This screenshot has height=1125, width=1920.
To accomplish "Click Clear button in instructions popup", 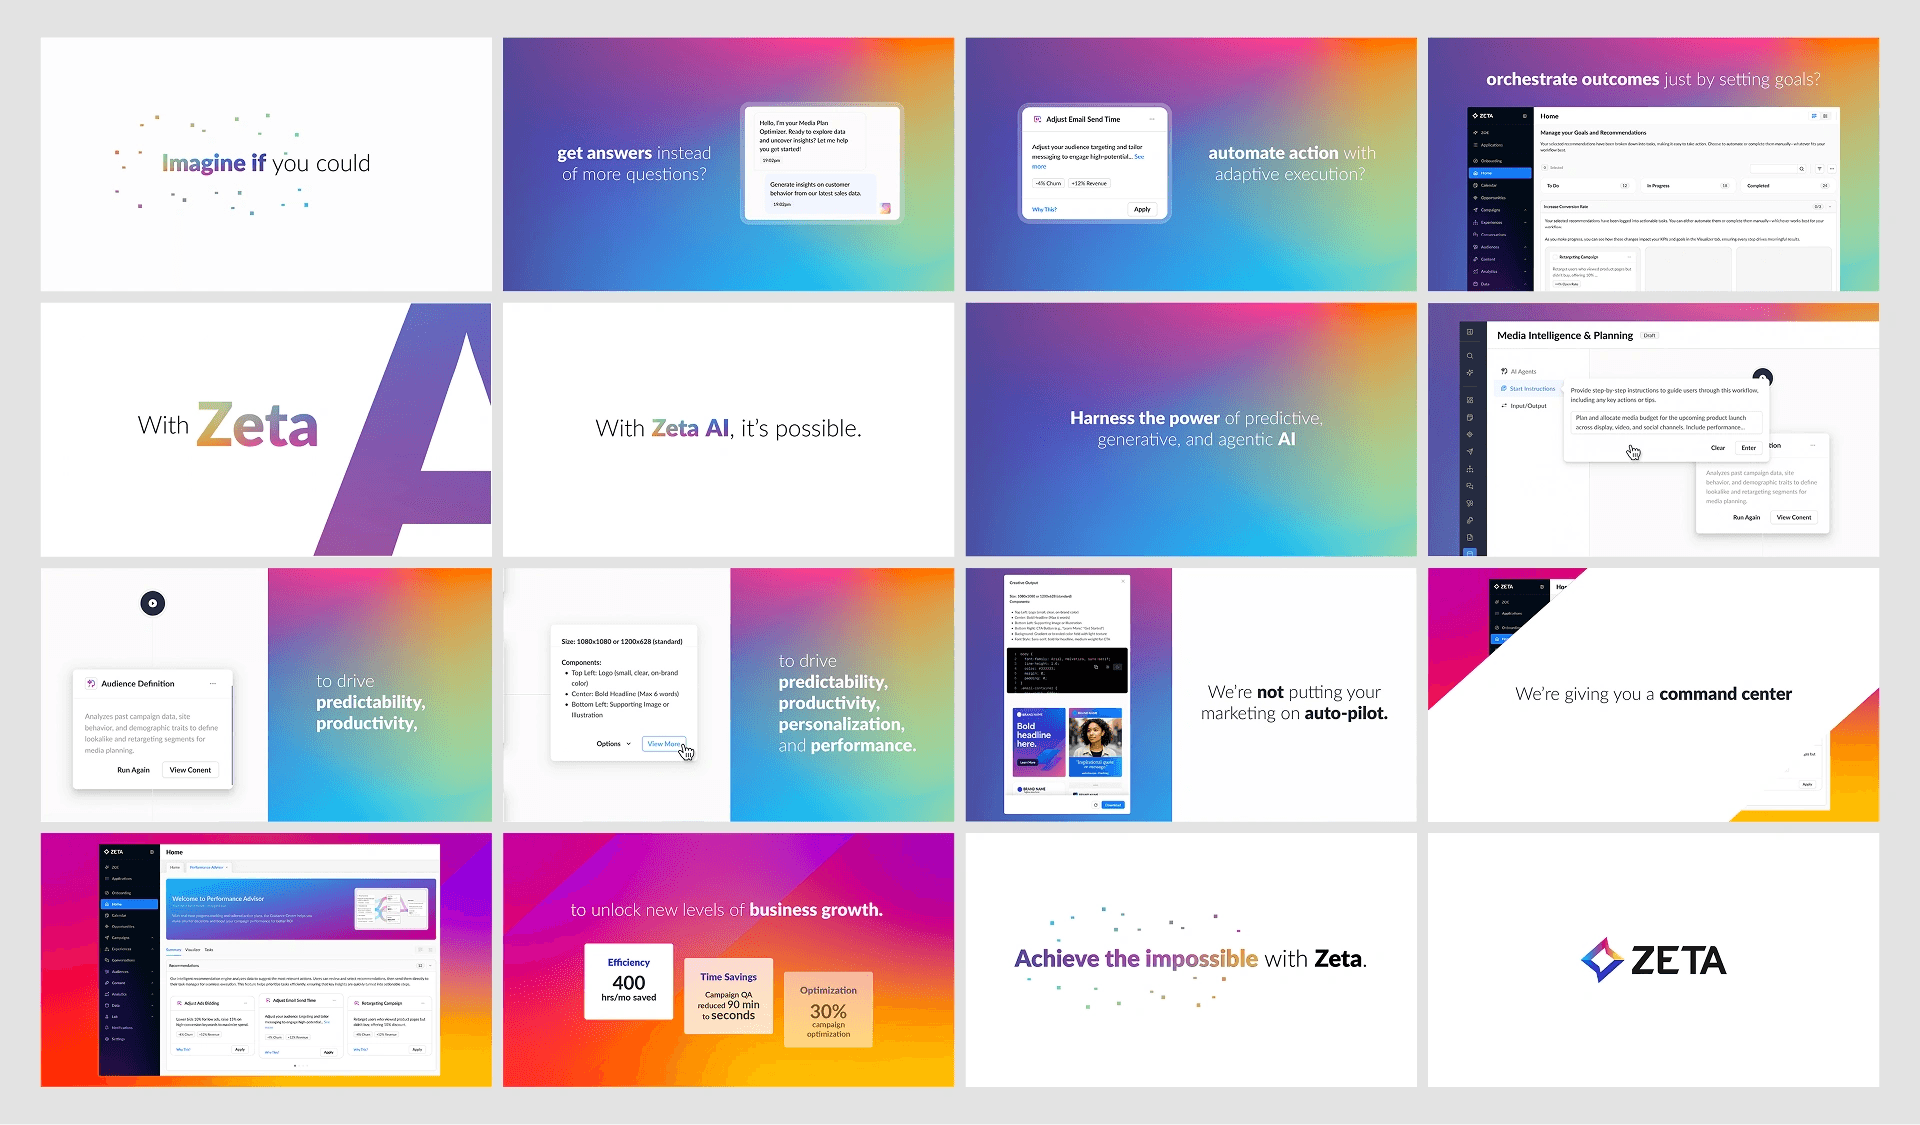I will [1717, 448].
